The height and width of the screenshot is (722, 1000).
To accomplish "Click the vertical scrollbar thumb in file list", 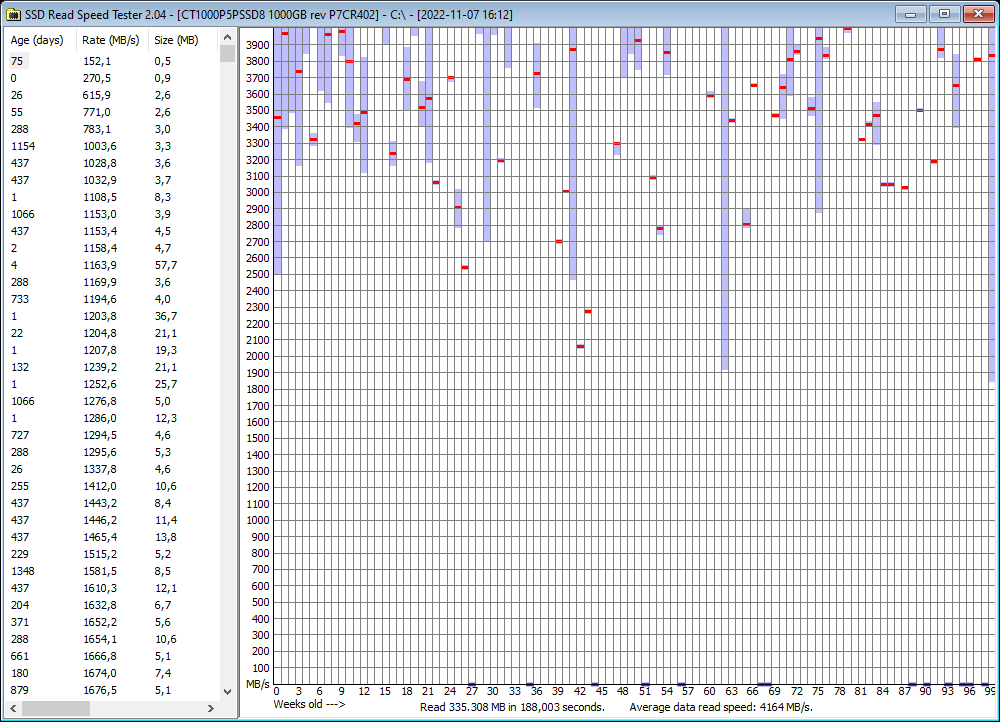I will [x=227, y=54].
